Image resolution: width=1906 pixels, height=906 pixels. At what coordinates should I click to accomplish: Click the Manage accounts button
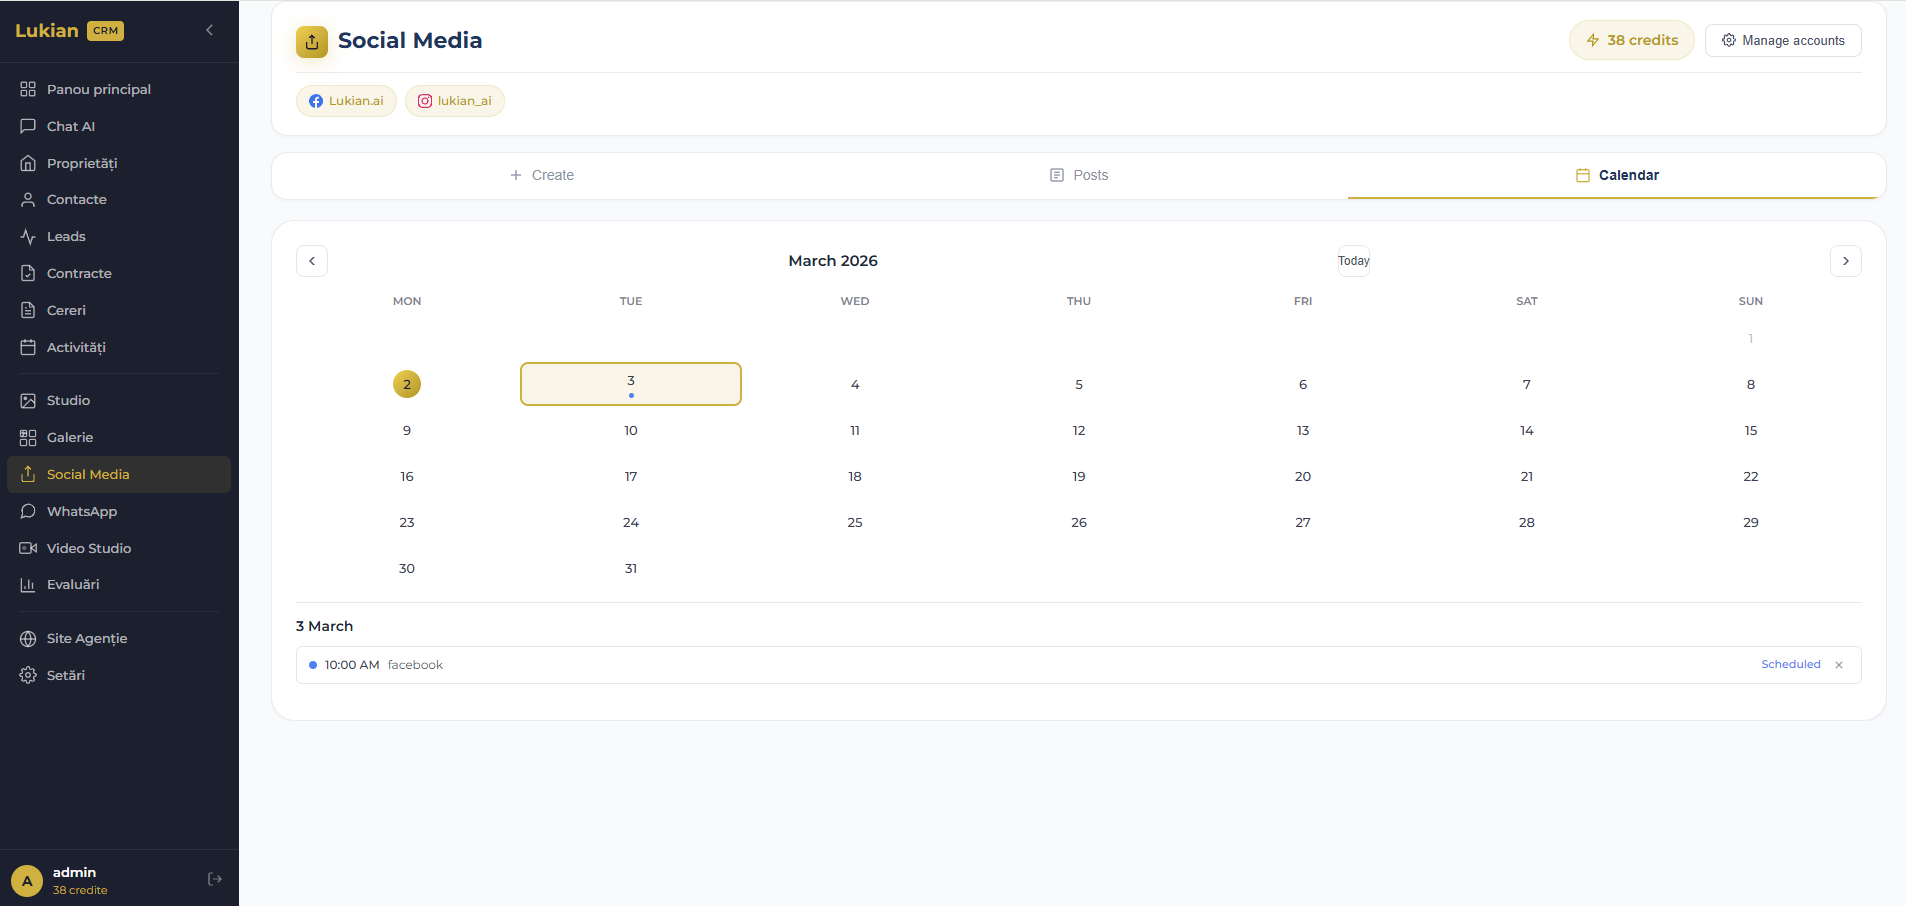(x=1782, y=41)
